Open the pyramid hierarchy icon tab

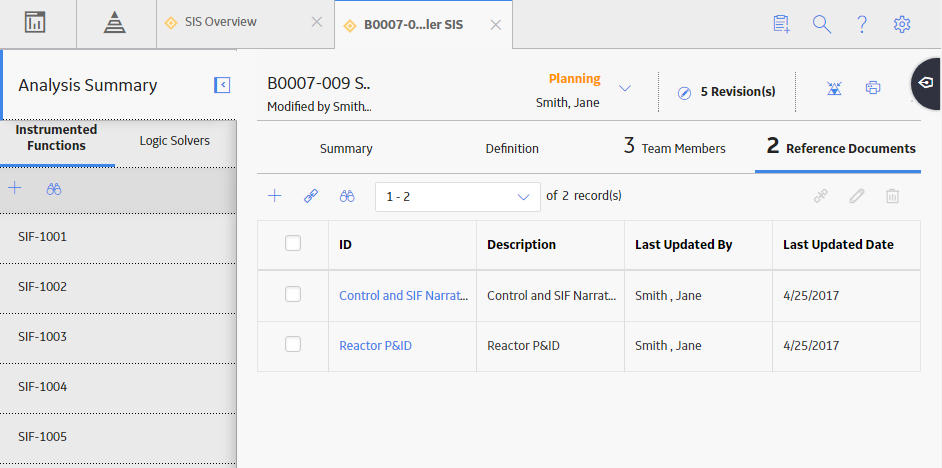[114, 23]
